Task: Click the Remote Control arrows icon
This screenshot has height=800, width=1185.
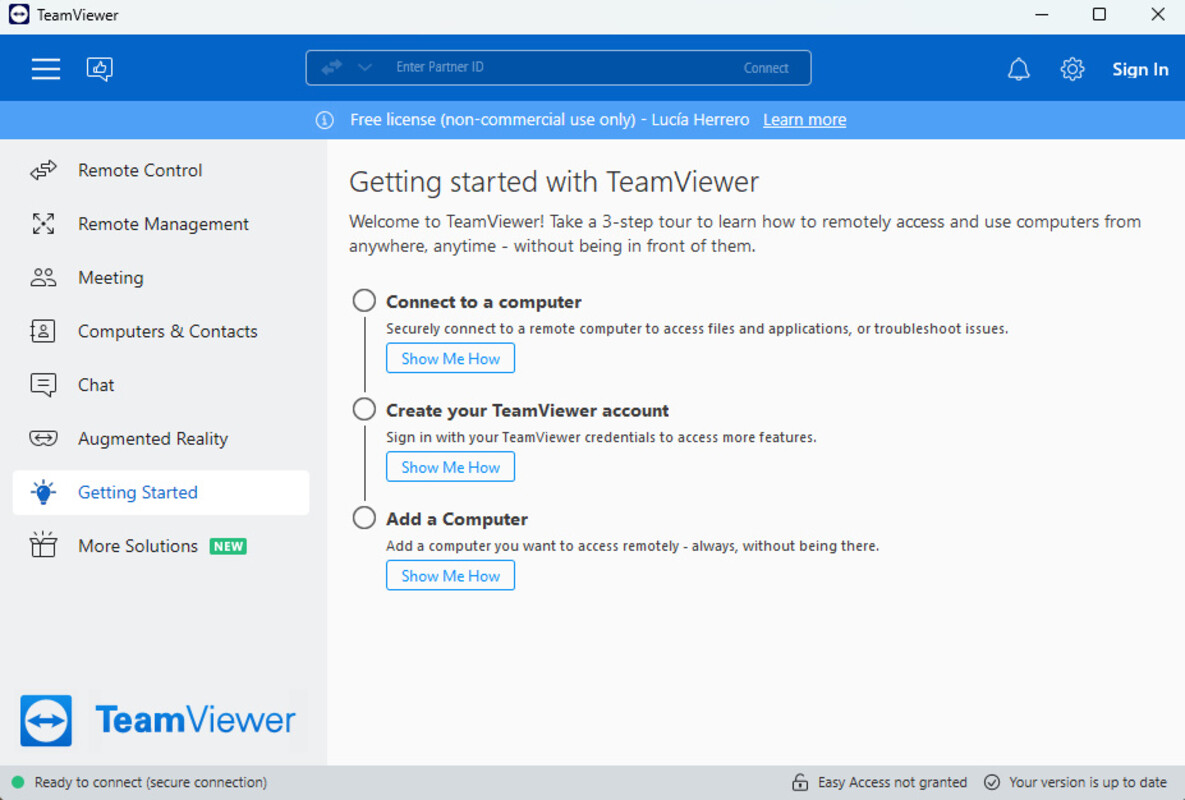Action: tap(43, 171)
